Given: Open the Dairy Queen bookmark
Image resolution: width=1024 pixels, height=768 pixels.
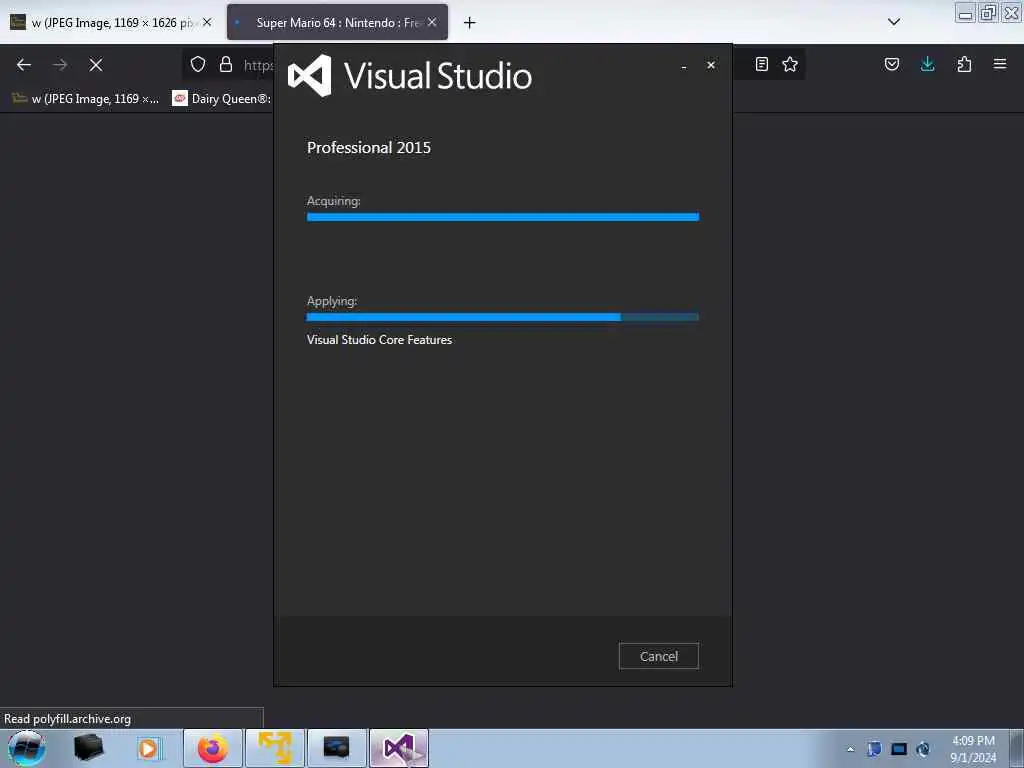Looking at the screenshot, I should (x=221, y=99).
